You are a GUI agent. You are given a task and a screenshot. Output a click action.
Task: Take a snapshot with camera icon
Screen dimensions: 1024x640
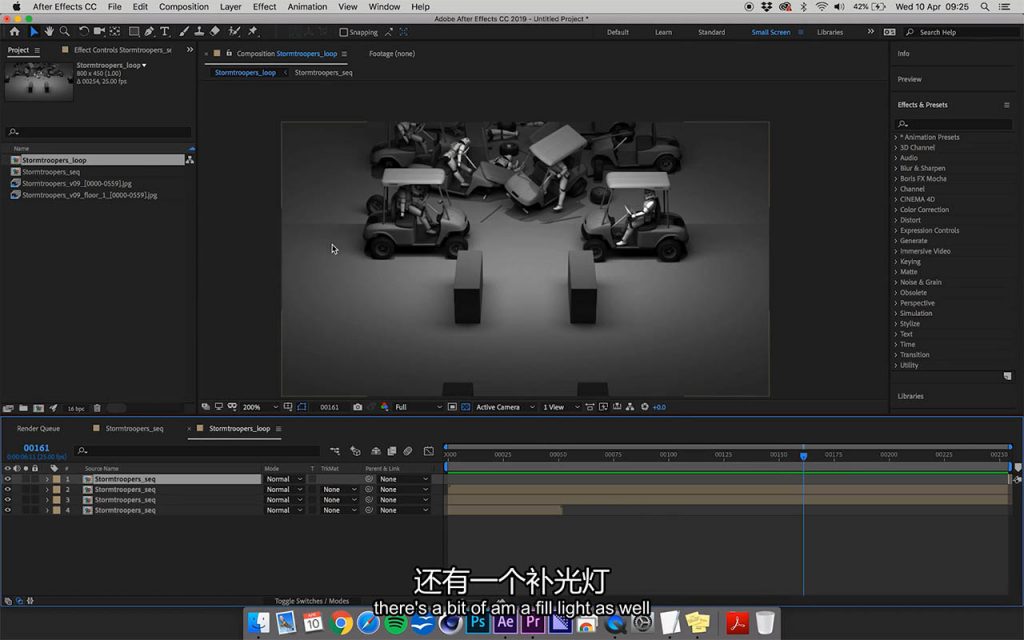tap(357, 407)
